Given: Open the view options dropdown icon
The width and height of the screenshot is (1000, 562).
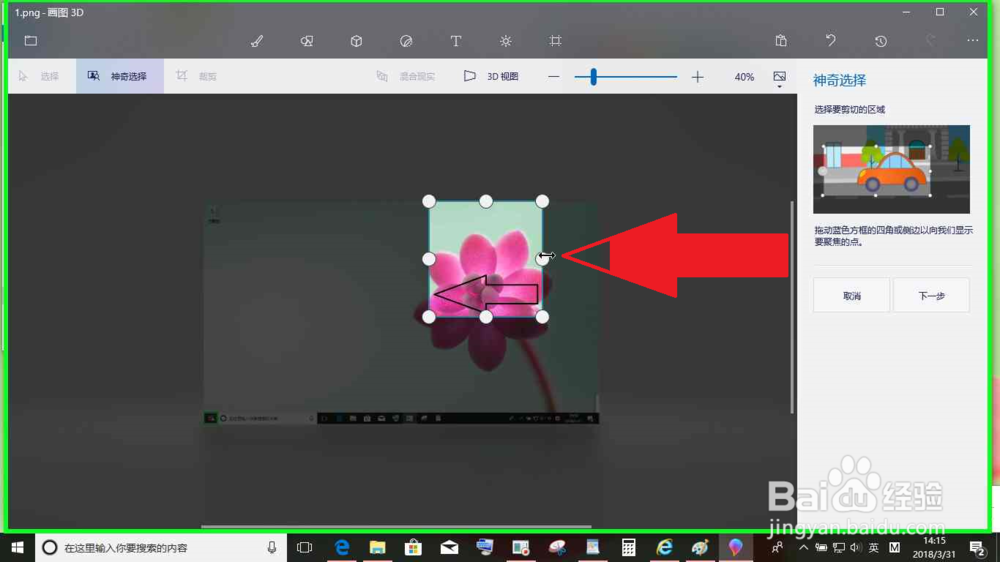Looking at the screenshot, I should tap(779, 78).
